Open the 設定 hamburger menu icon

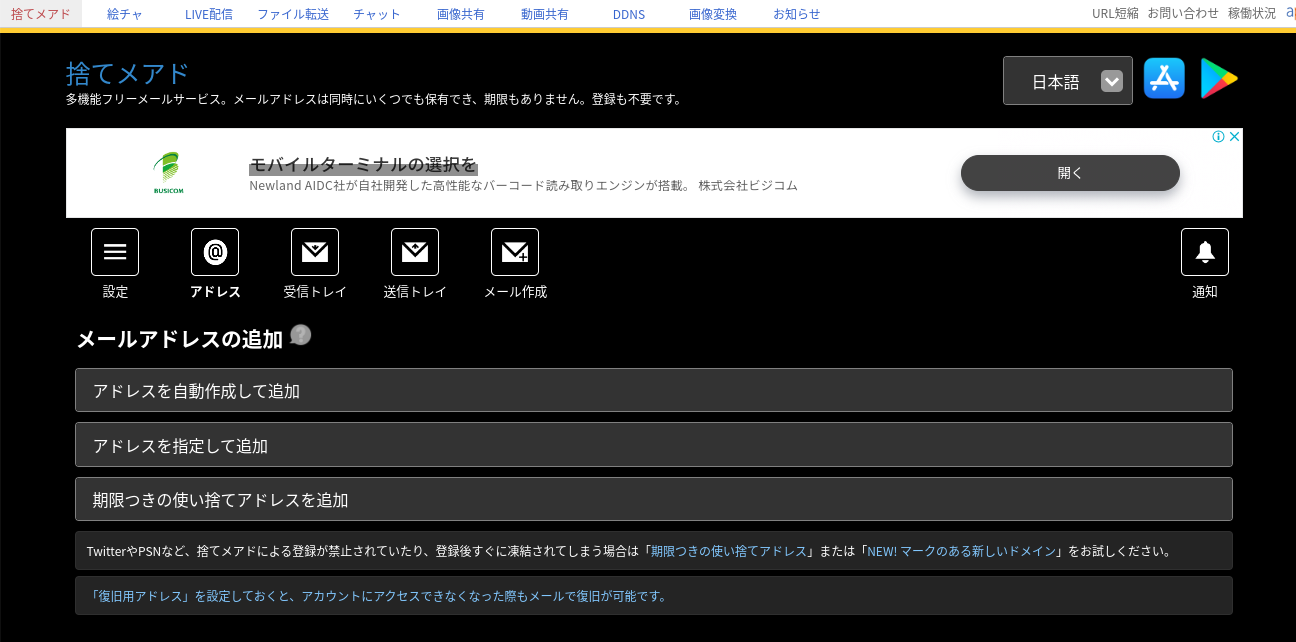click(115, 252)
